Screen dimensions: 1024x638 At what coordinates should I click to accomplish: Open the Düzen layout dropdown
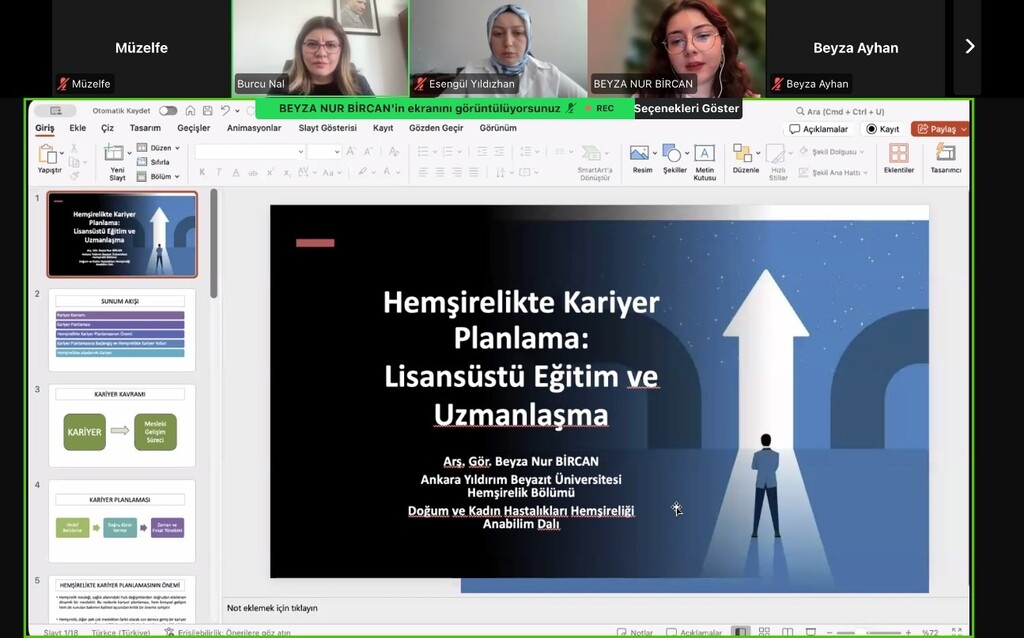click(x=158, y=148)
